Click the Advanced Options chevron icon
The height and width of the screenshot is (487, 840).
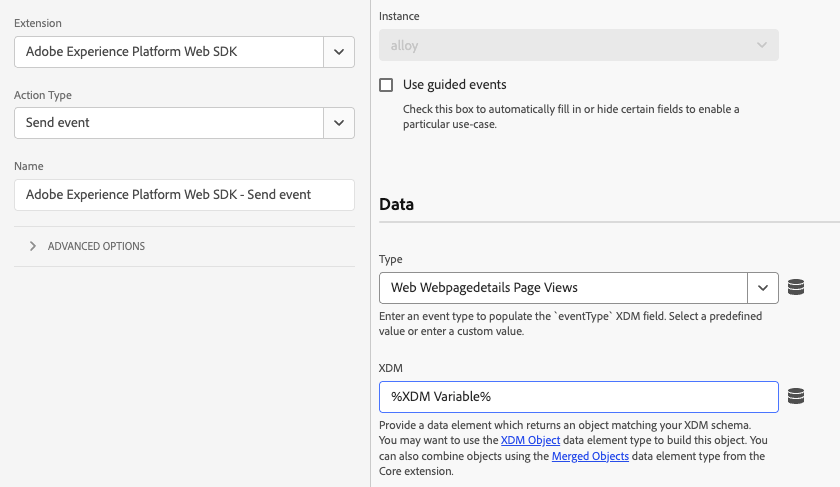(33, 246)
